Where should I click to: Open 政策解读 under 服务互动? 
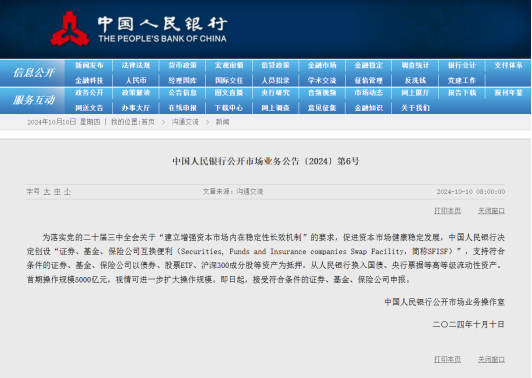point(136,93)
